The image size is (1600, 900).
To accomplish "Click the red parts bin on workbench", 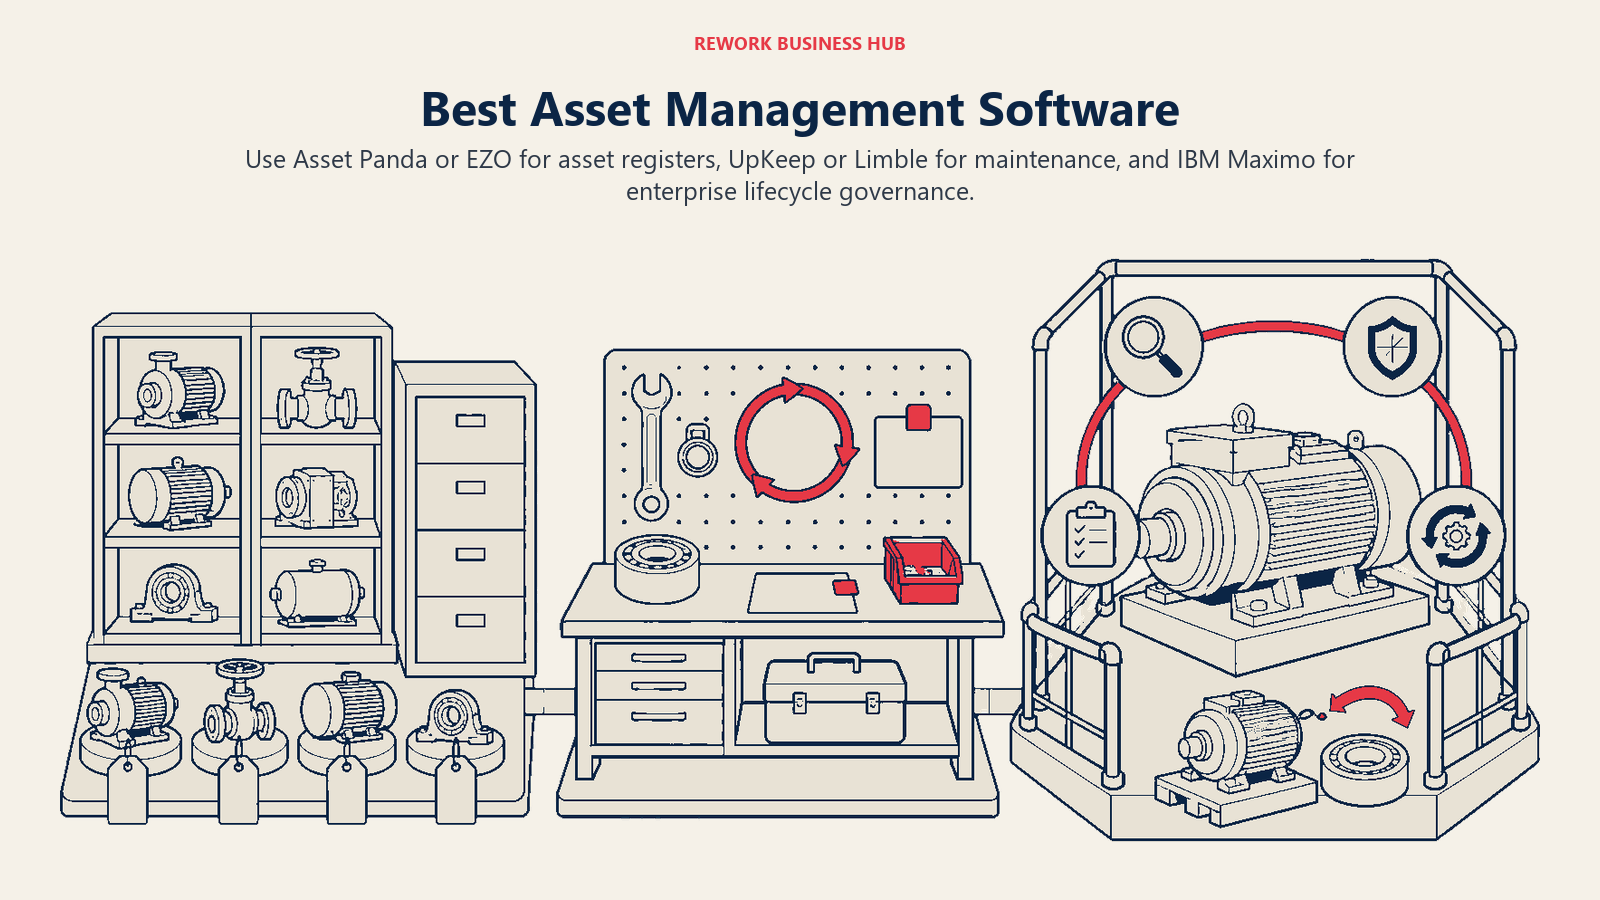I will point(922,570).
